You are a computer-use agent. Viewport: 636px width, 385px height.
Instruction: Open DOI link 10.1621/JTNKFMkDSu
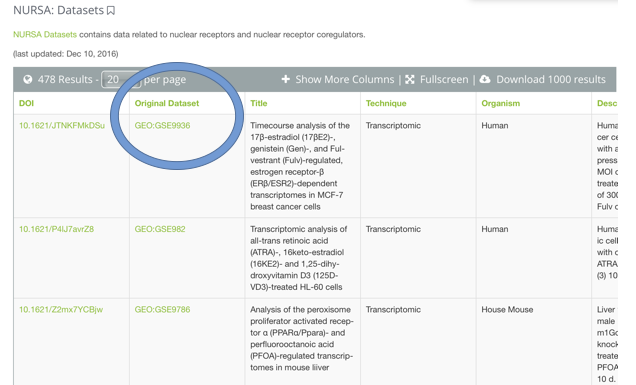62,125
